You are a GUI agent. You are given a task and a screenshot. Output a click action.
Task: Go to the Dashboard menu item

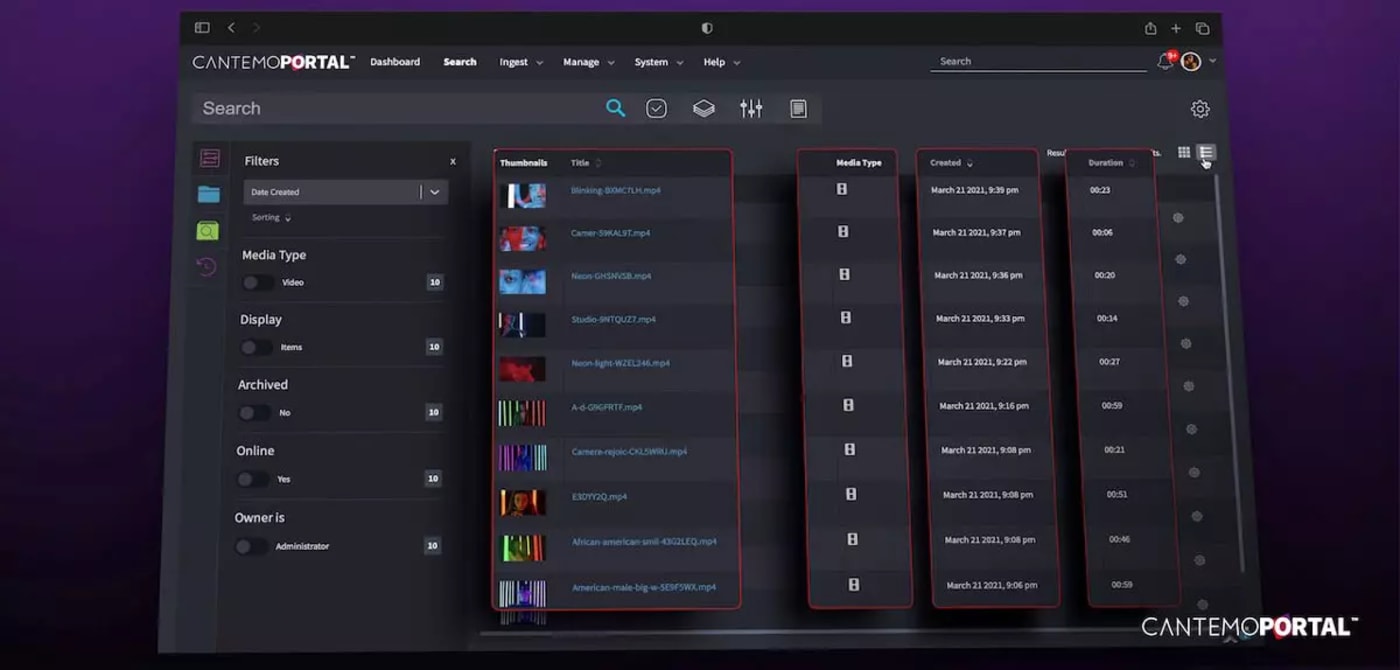[x=395, y=62]
